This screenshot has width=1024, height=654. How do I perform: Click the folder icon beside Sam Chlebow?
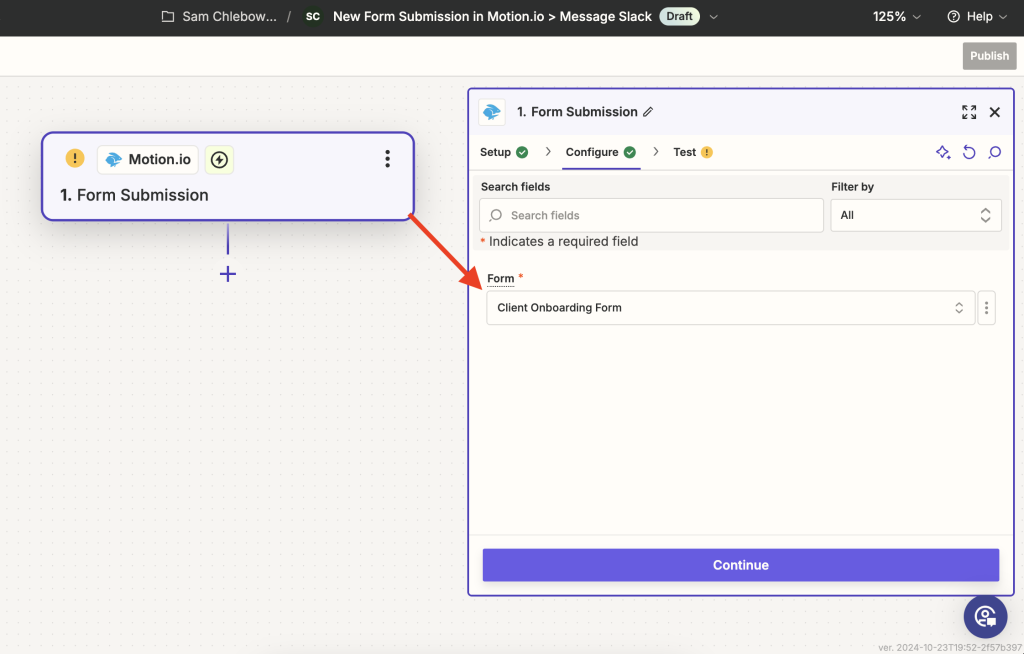pyautogui.click(x=168, y=16)
